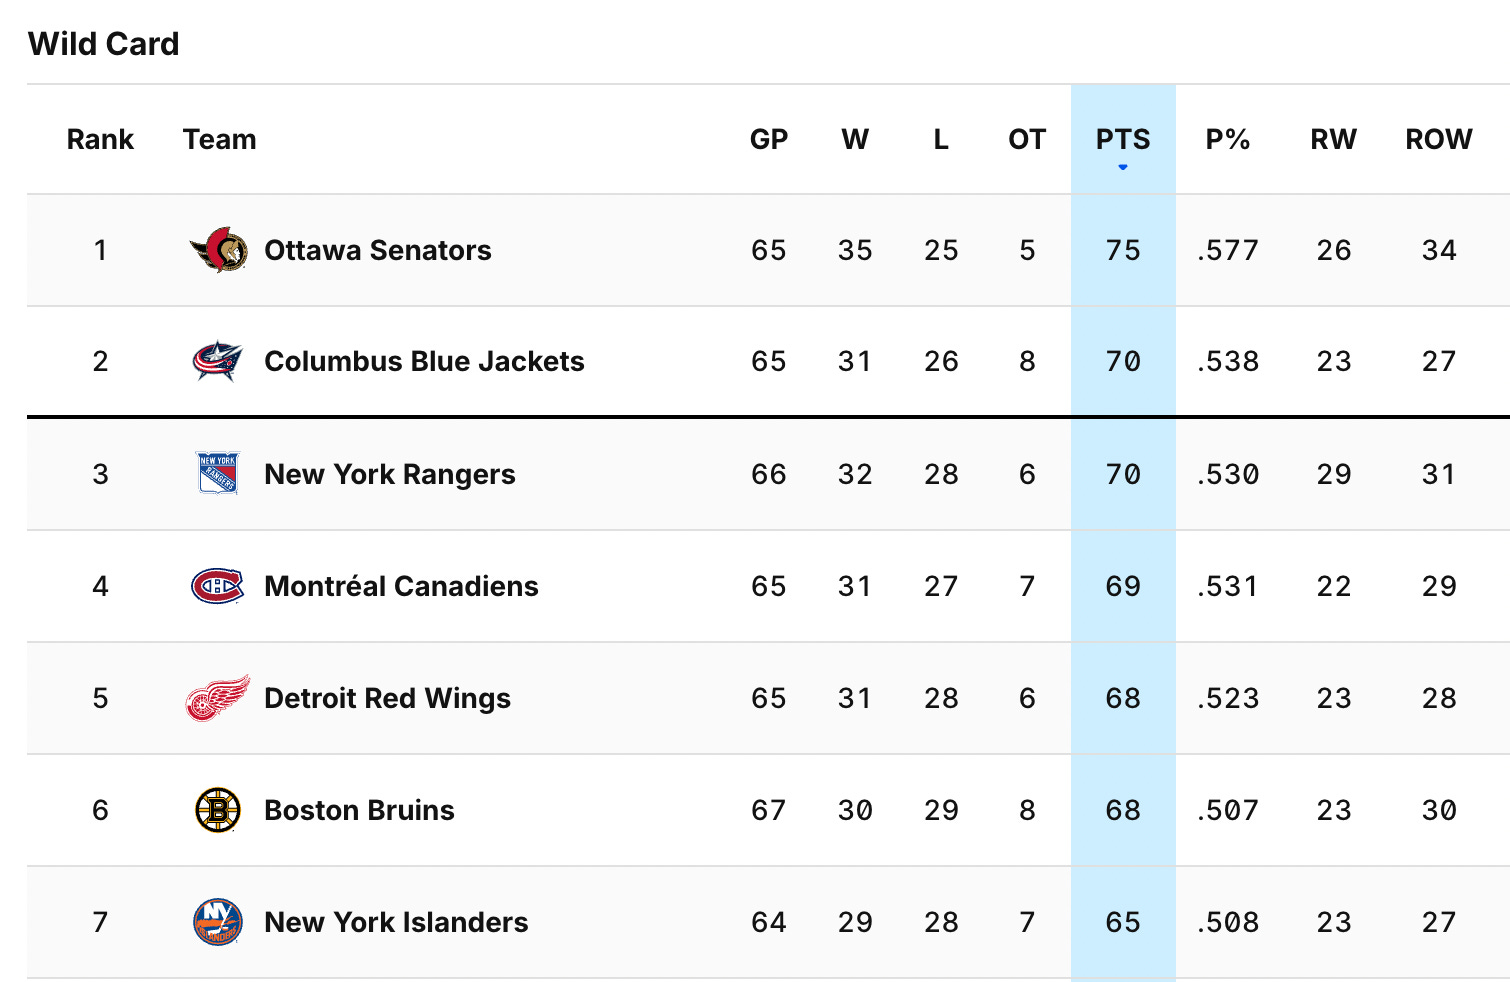Click the Montréal Canadiens logo
This screenshot has width=1510, height=982.
click(218, 586)
